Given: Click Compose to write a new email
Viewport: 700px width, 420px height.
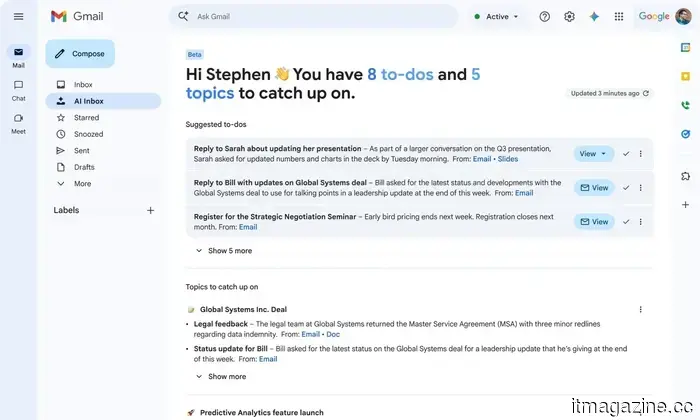Looking at the screenshot, I should click(x=80, y=54).
